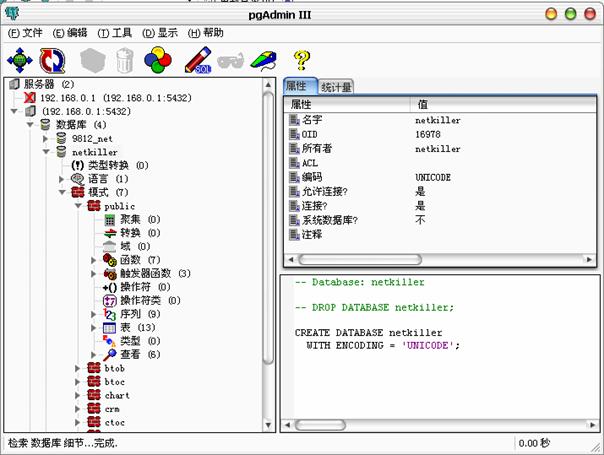
Task: Click the add server connection toolbar icon
Action: click(20, 60)
